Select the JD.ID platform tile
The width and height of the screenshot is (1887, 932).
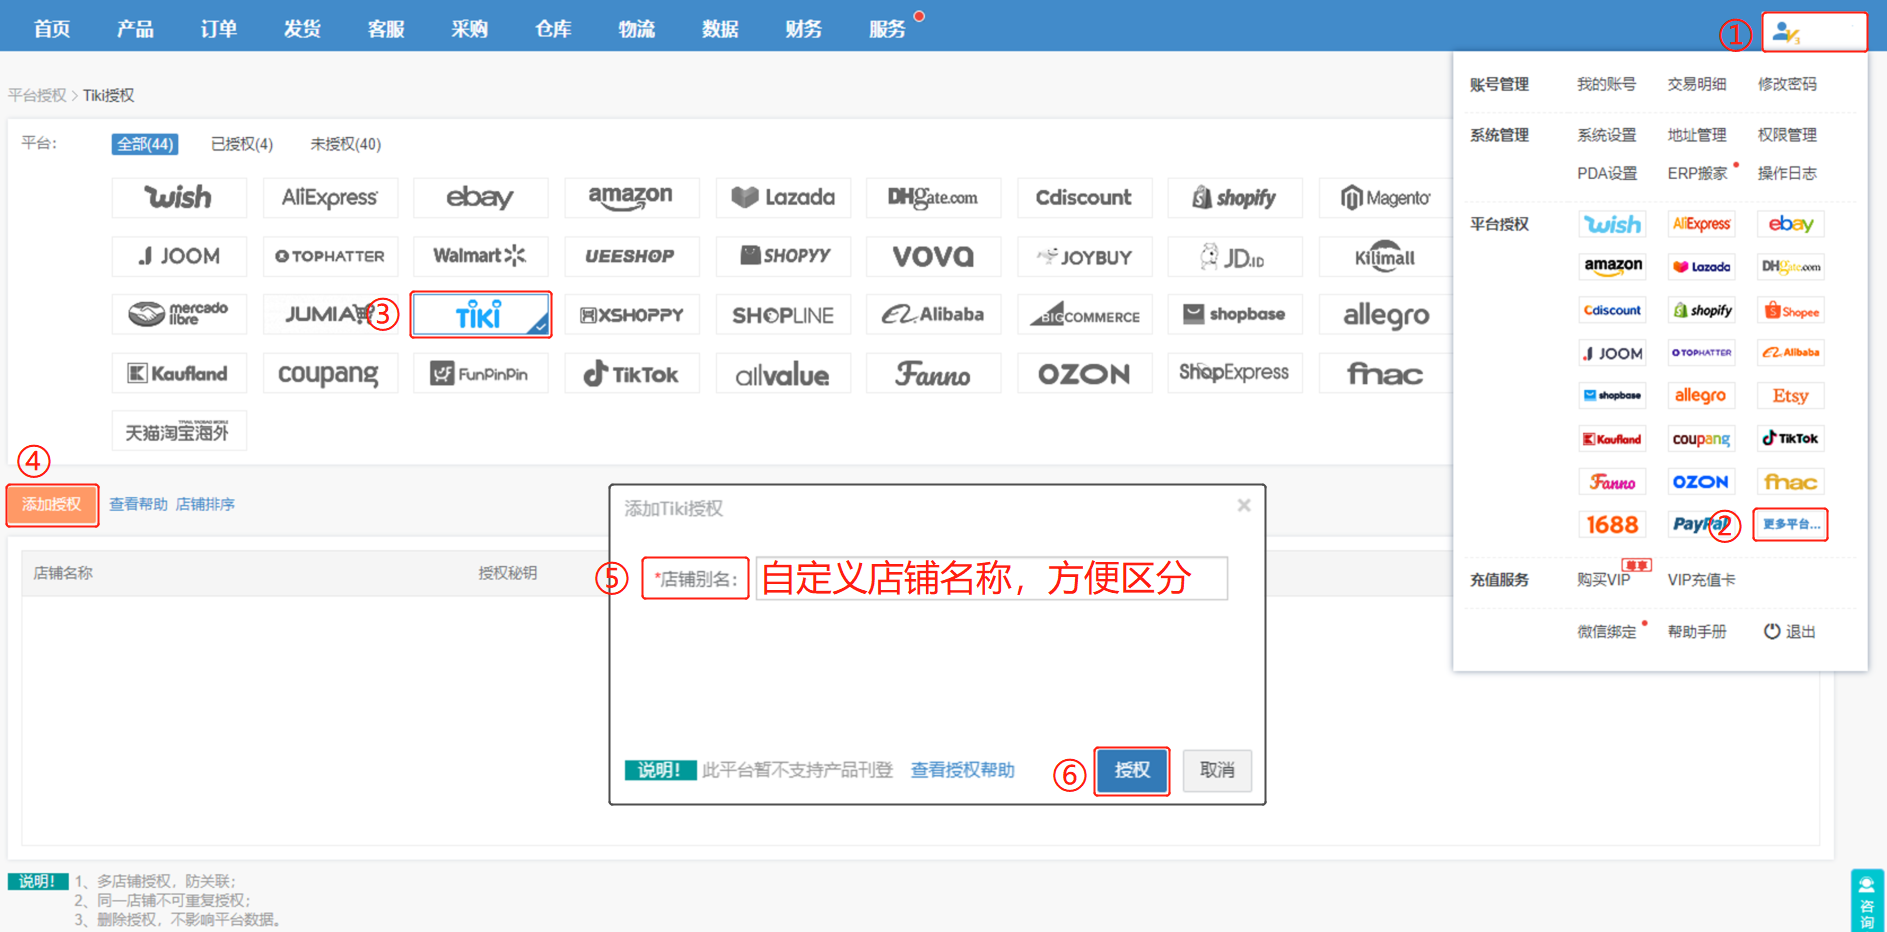coord(1235,256)
